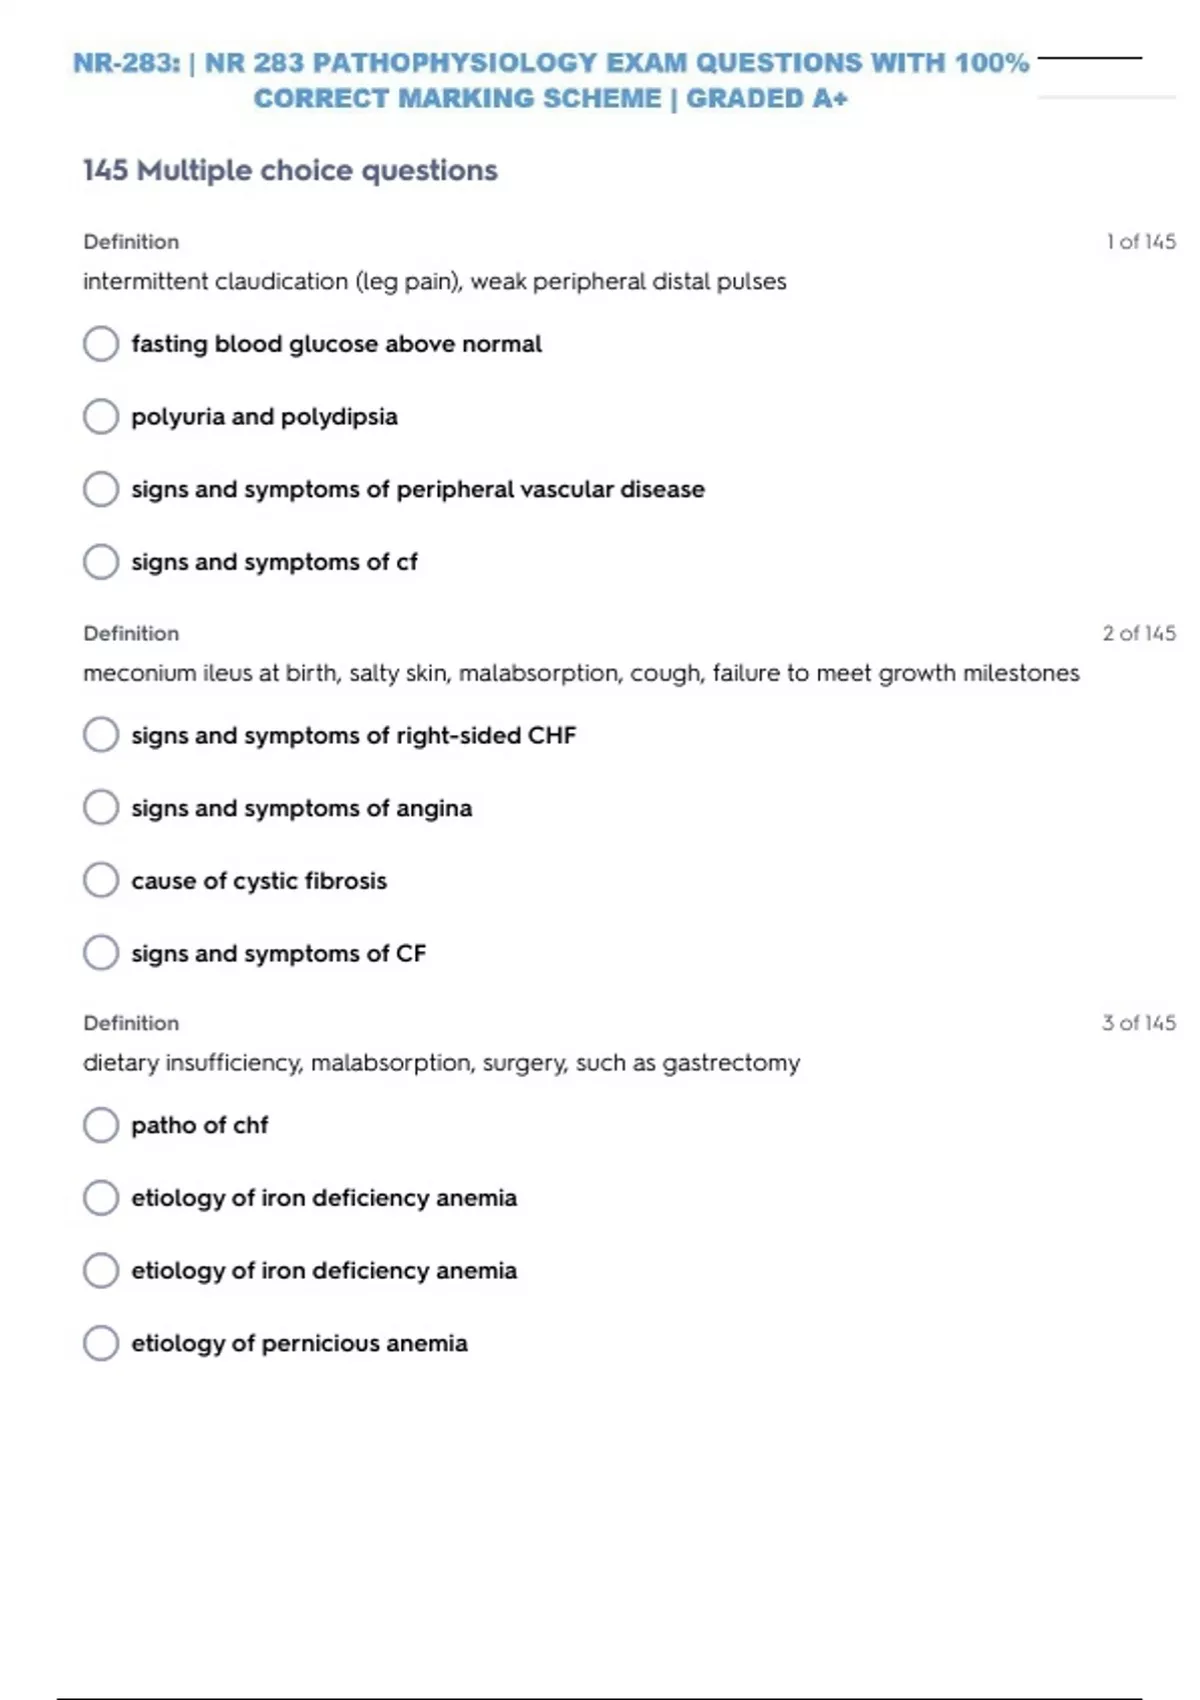Image resolution: width=1200 pixels, height=1700 pixels.
Task: Choose the 'patho of chf' radio button
Action: coord(101,1125)
